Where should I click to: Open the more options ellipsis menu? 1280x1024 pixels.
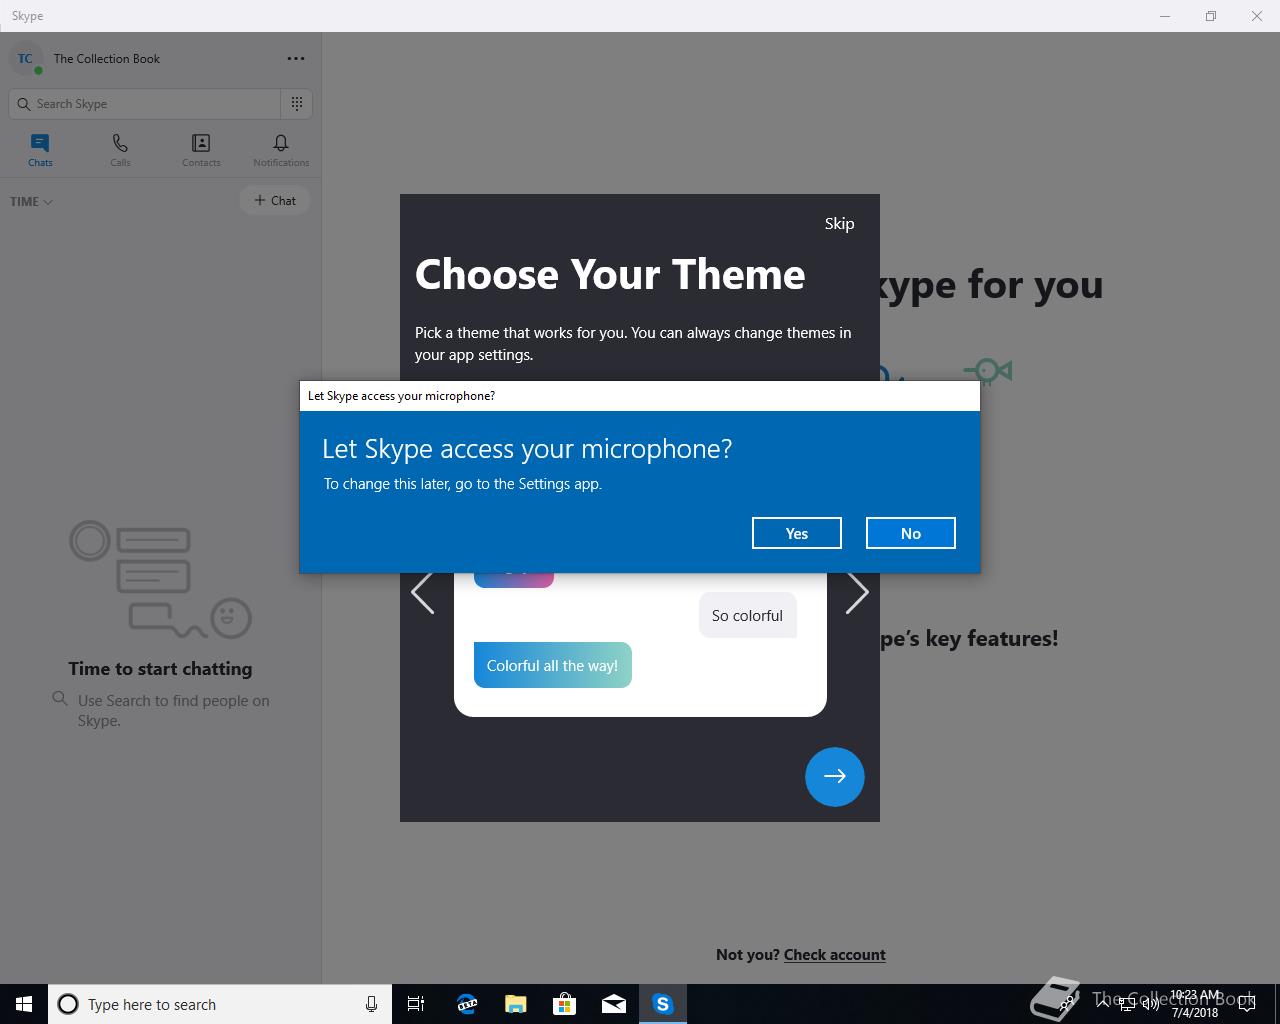[x=296, y=58]
